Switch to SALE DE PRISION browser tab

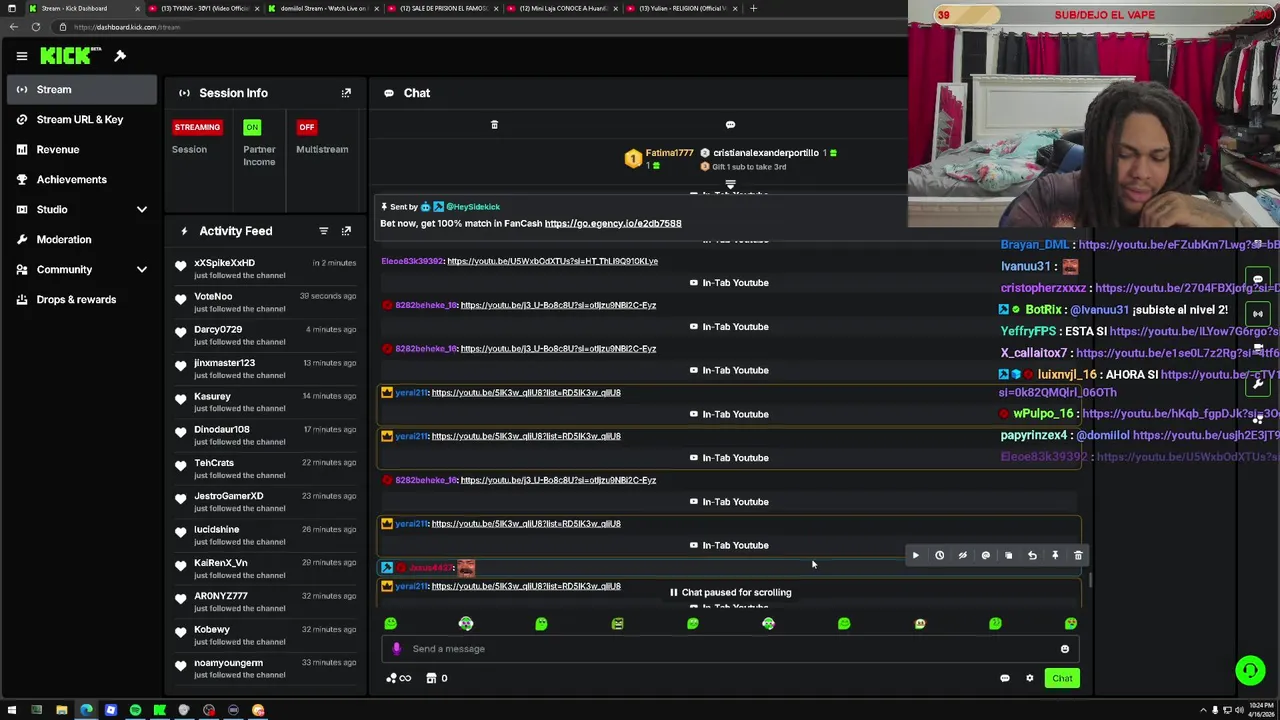441,8
